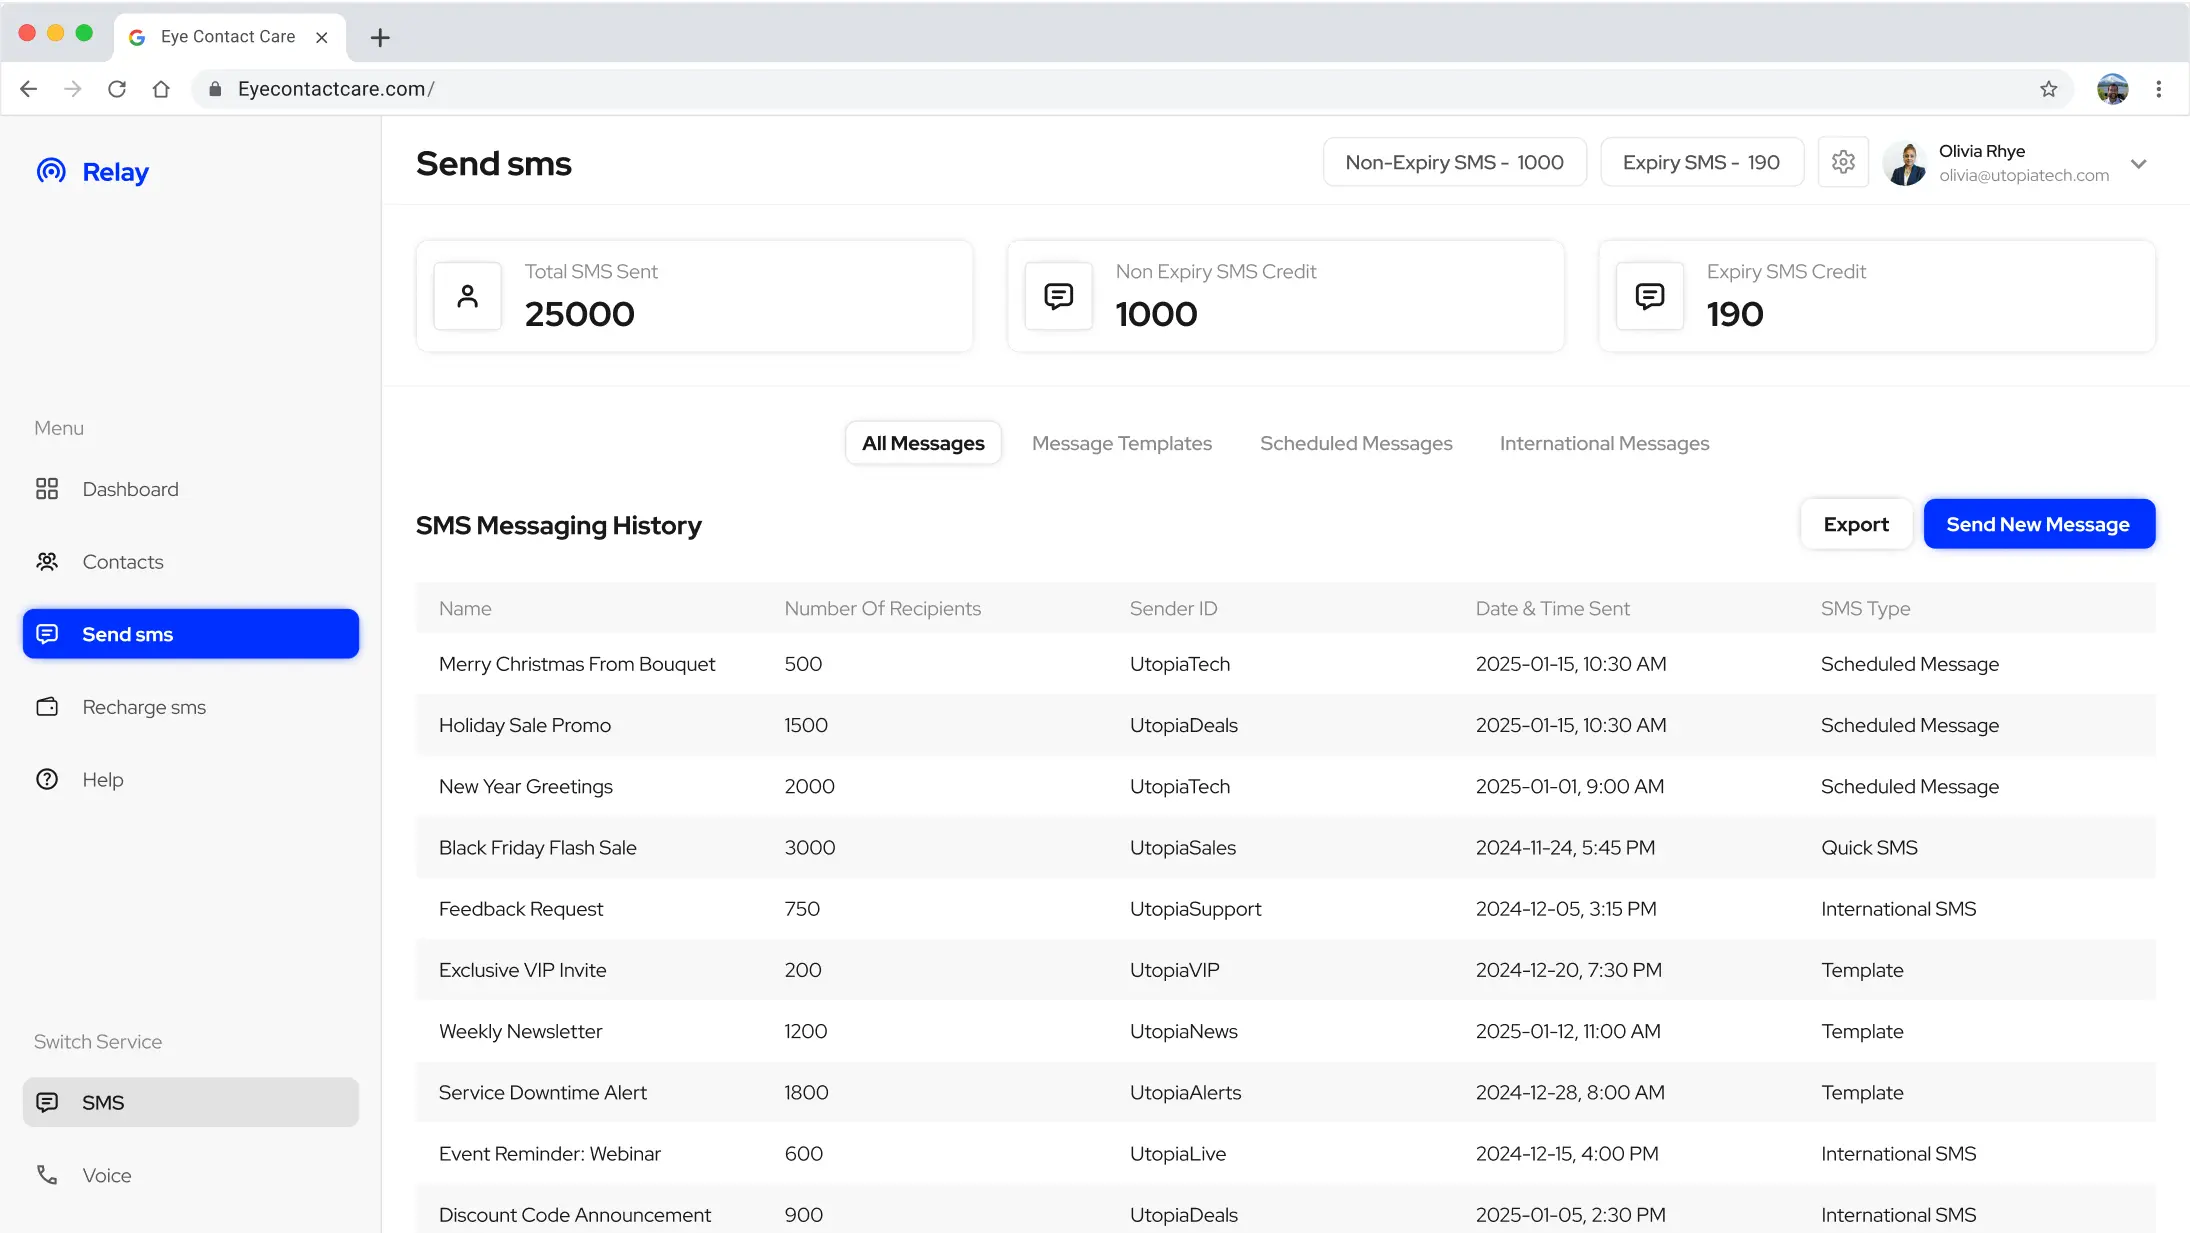This screenshot has height=1233, width=2190.
Task: Click the Help question mark icon
Action: pos(47,780)
